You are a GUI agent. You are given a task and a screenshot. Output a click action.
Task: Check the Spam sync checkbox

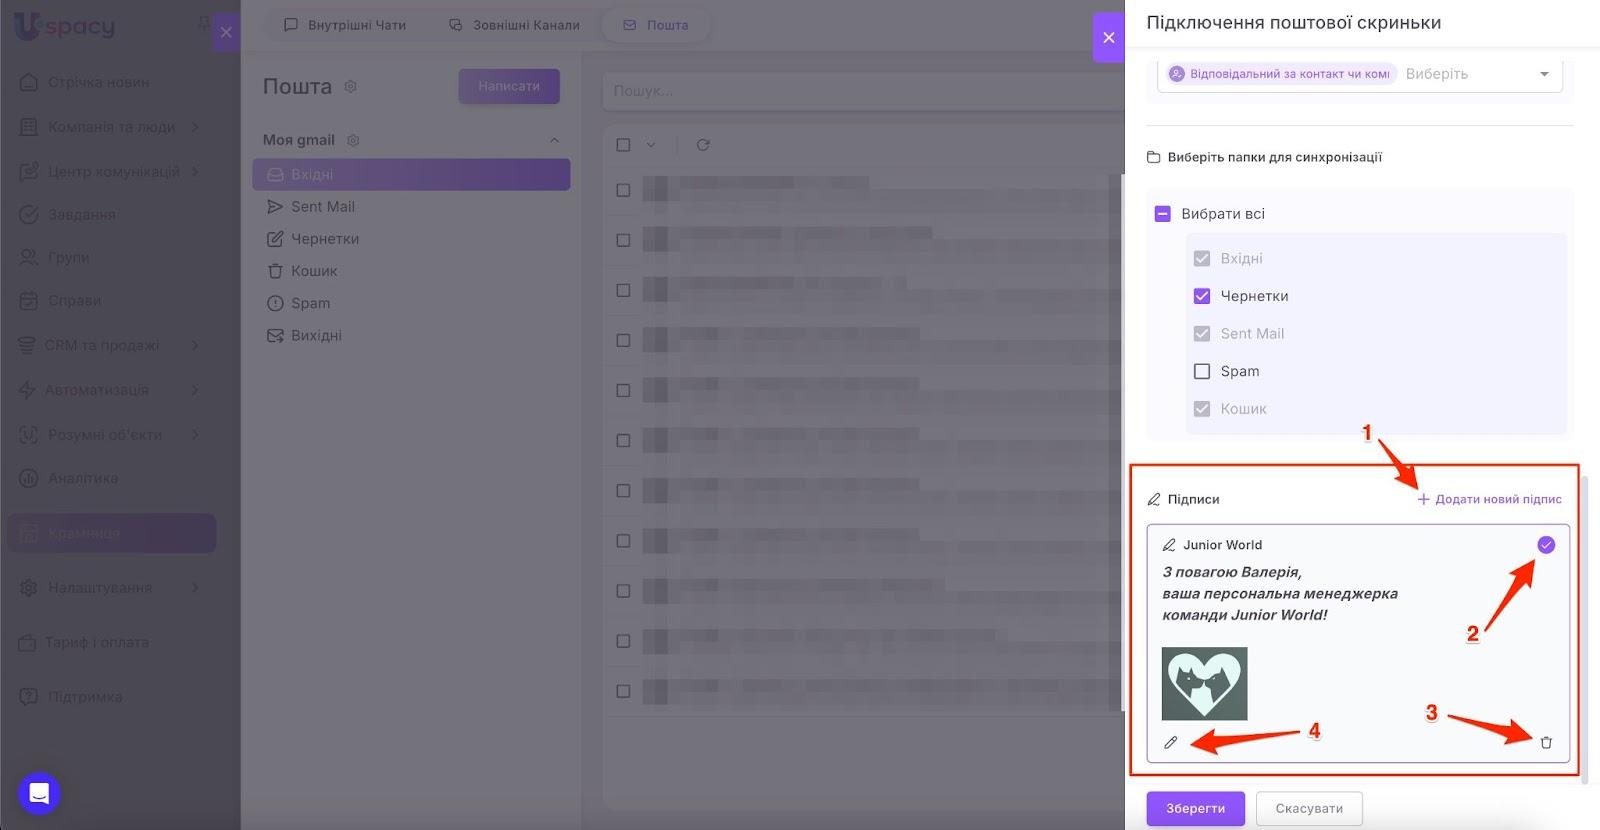pyautogui.click(x=1202, y=371)
